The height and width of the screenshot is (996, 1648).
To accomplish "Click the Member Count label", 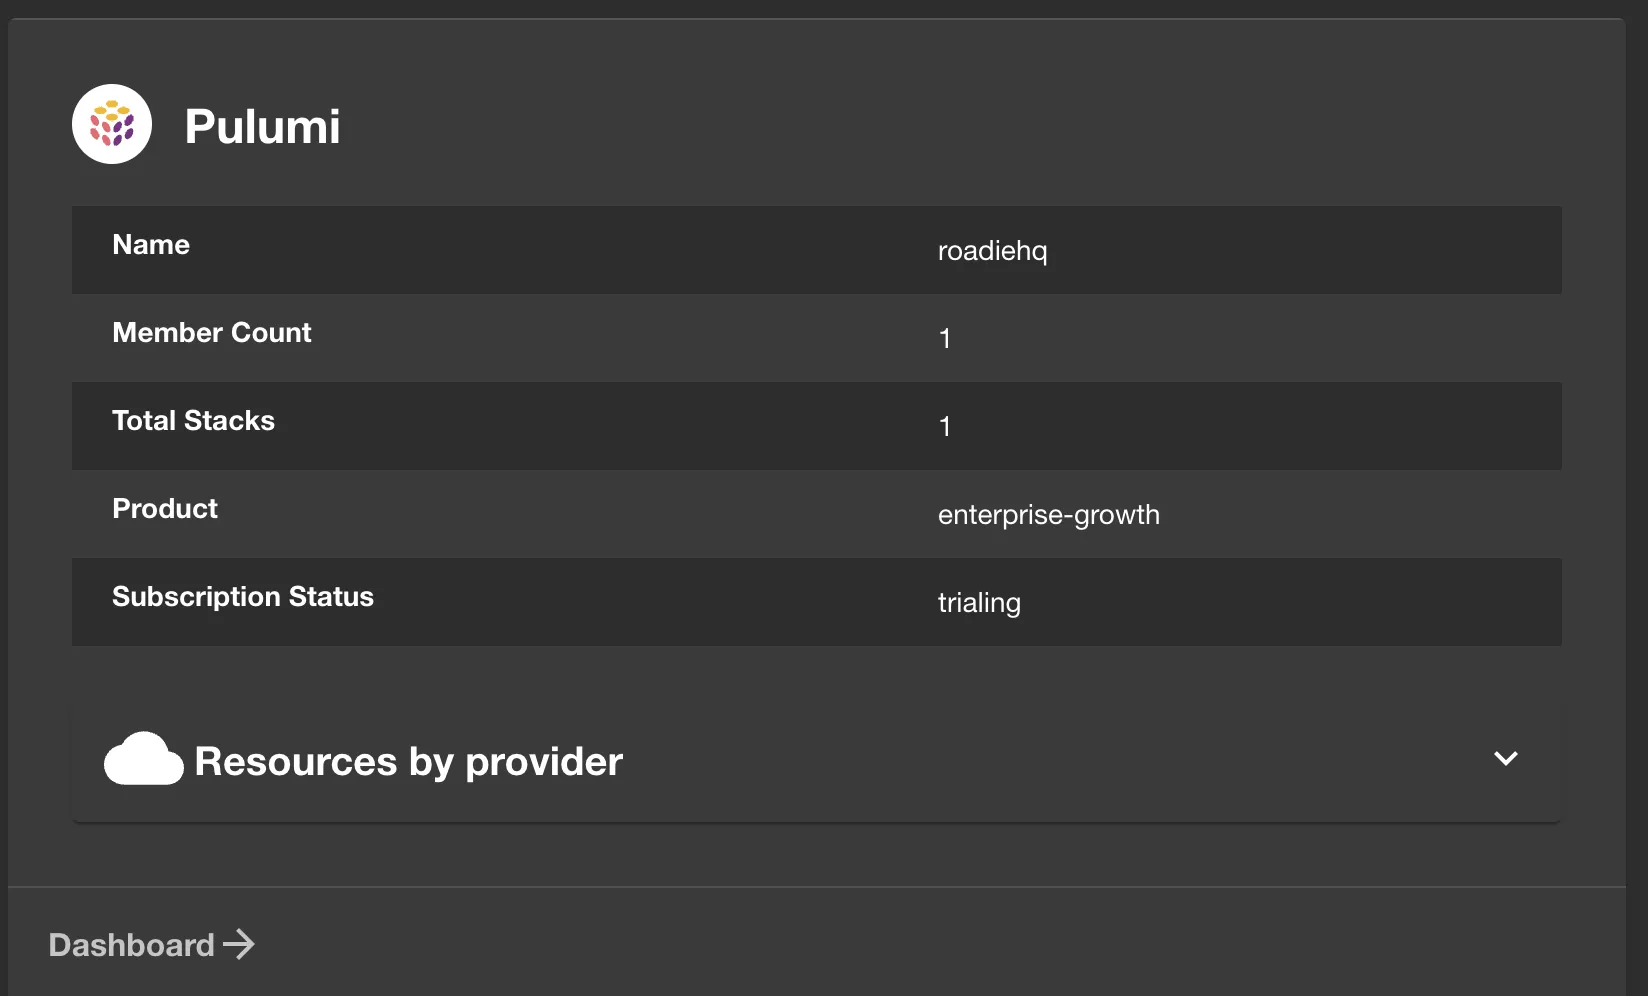I will tap(212, 333).
